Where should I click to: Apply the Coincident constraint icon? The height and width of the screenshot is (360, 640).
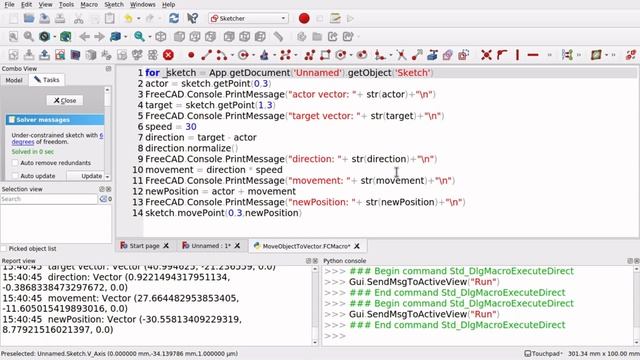[486, 55]
